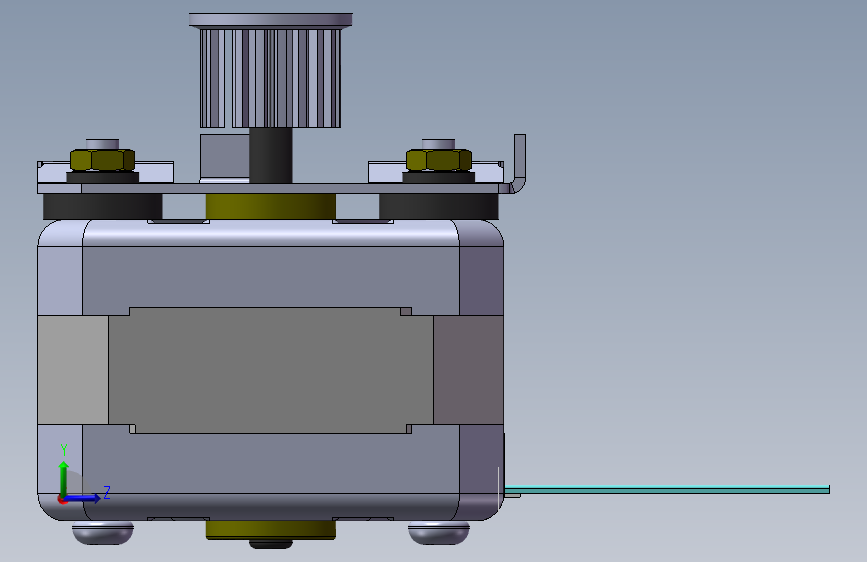
Task: Click the 'Z' axis label
Action: [x=107, y=492]
